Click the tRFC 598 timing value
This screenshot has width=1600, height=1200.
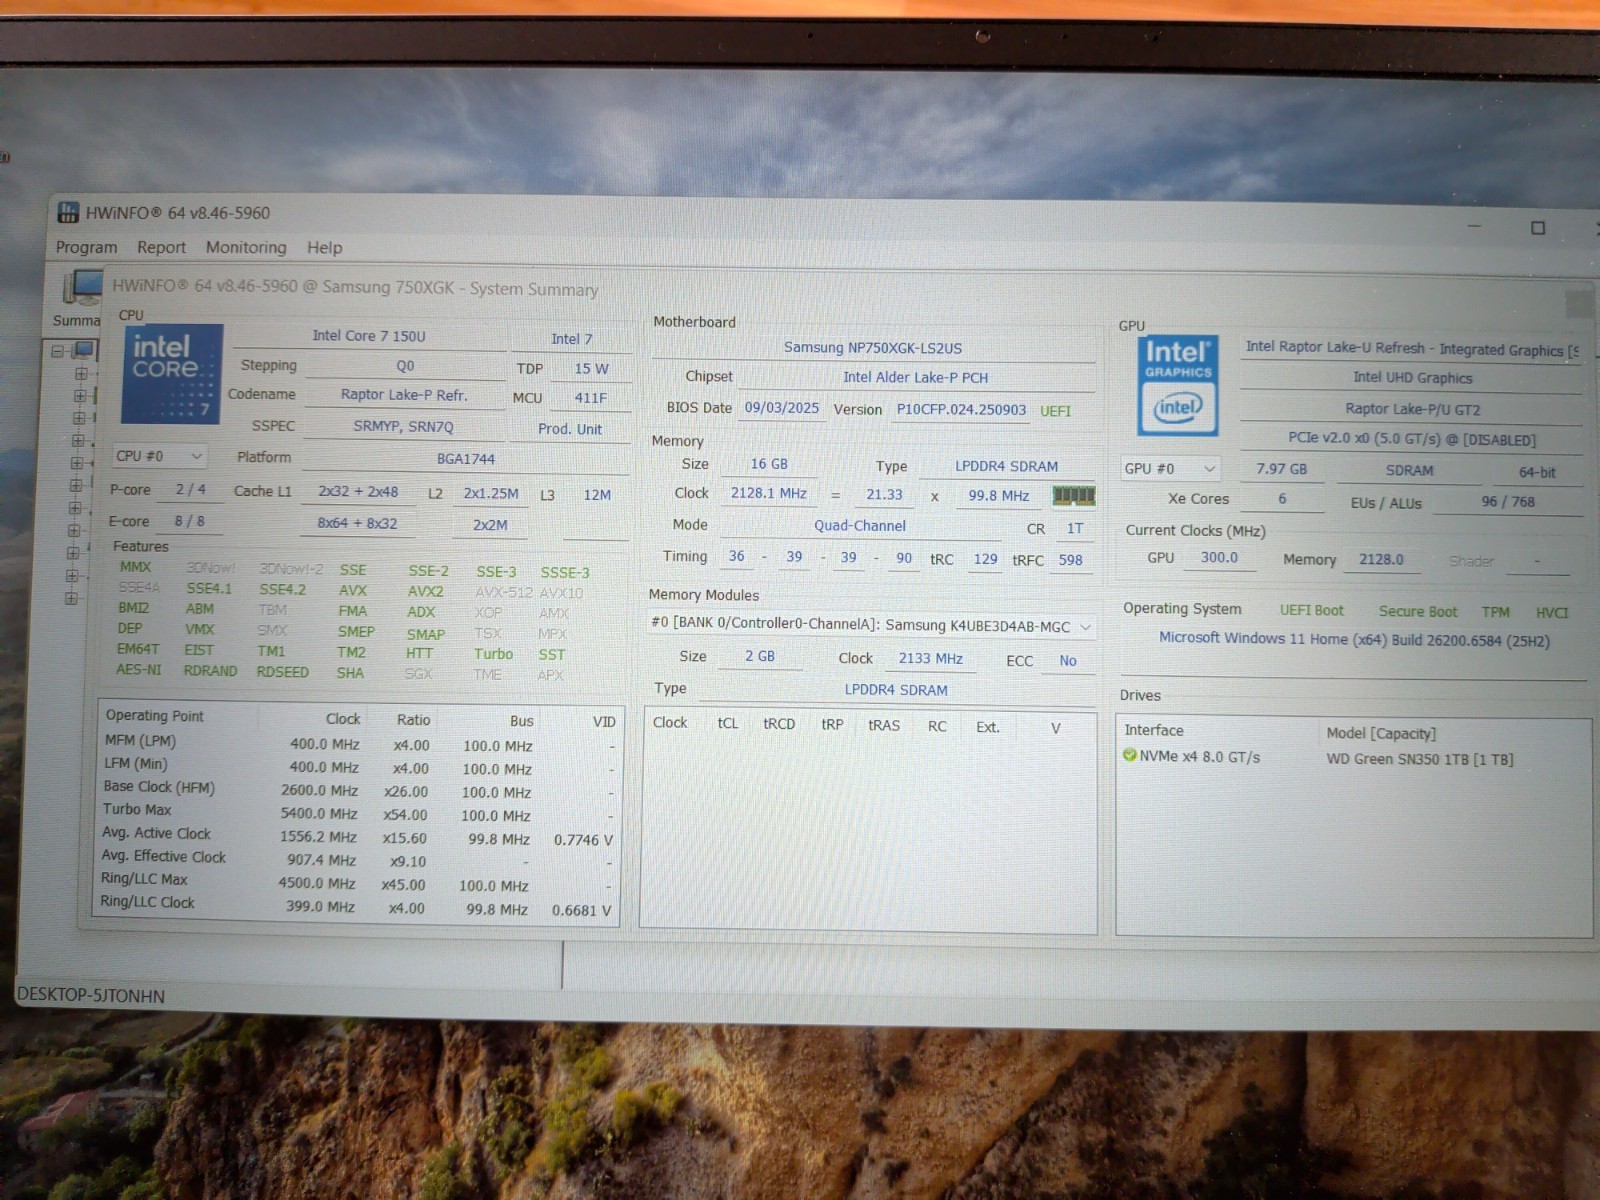(1070, 560)
